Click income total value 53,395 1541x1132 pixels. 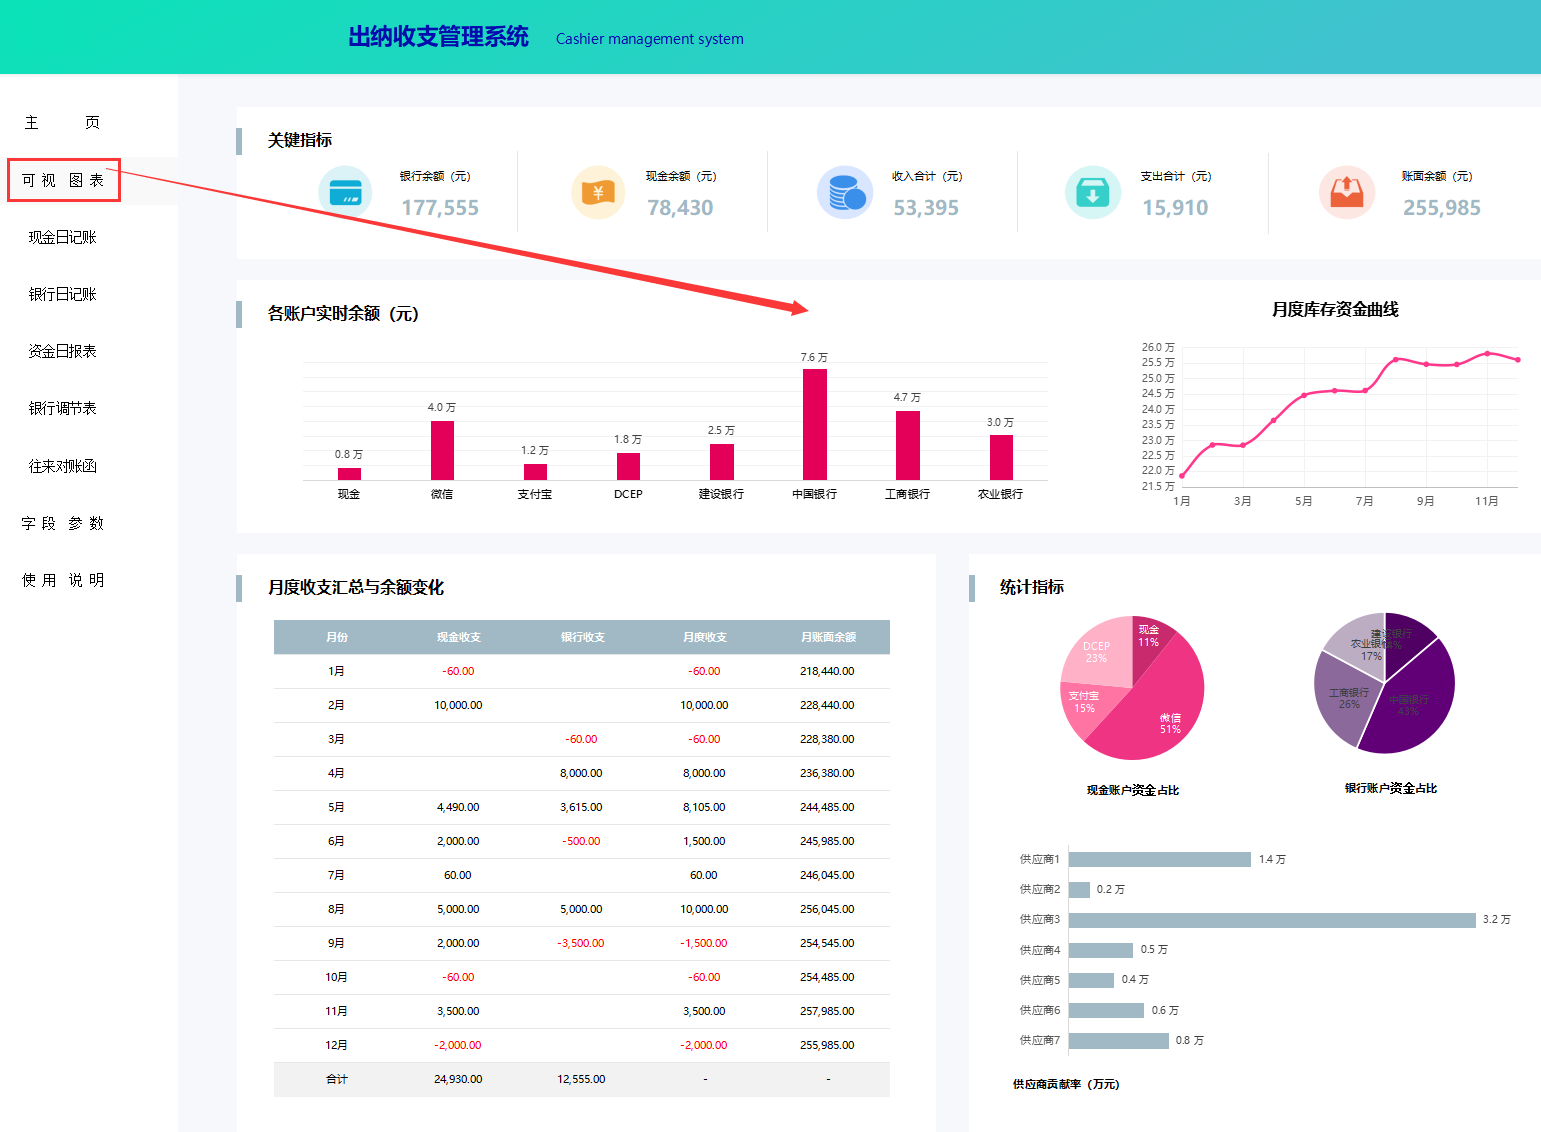click(926, 208)
